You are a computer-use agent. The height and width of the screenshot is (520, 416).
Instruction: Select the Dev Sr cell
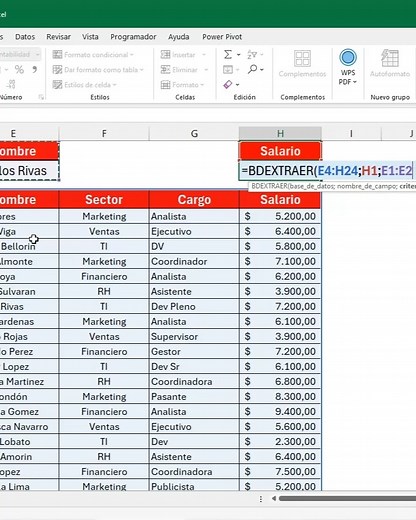(194, 366)
